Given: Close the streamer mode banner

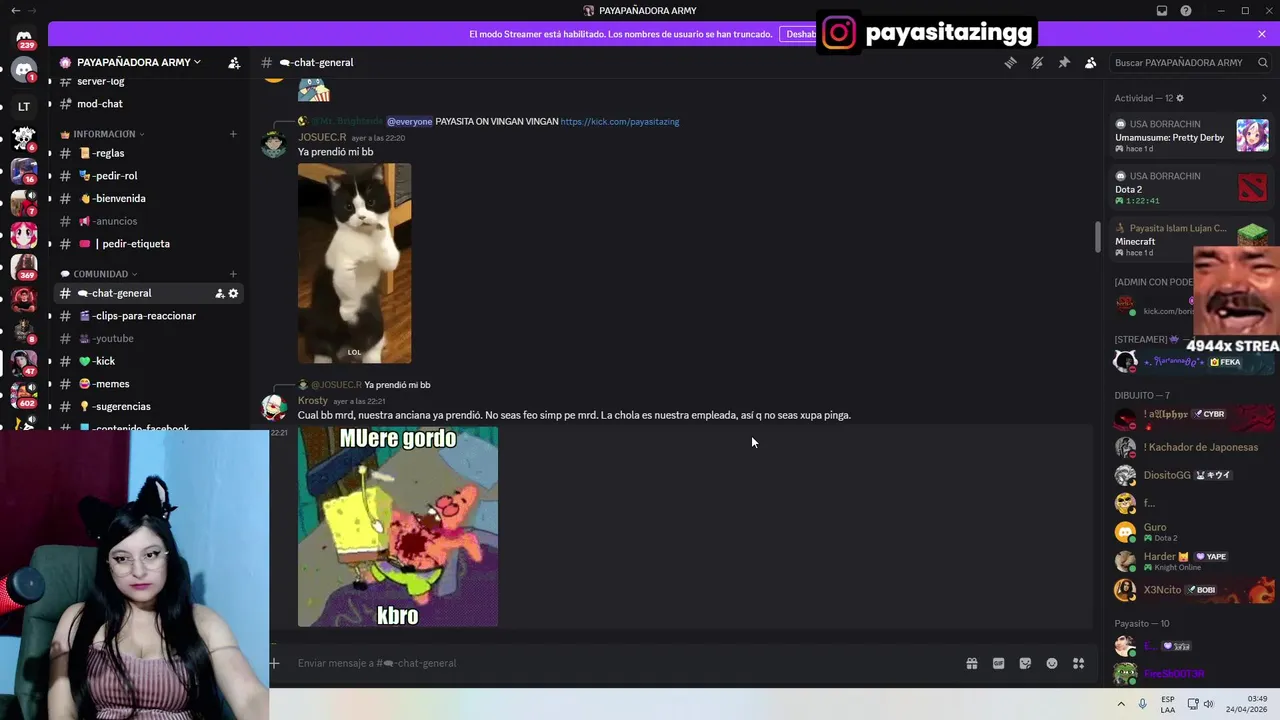Looking at the screenshot, I should (x=1262, y=34).
